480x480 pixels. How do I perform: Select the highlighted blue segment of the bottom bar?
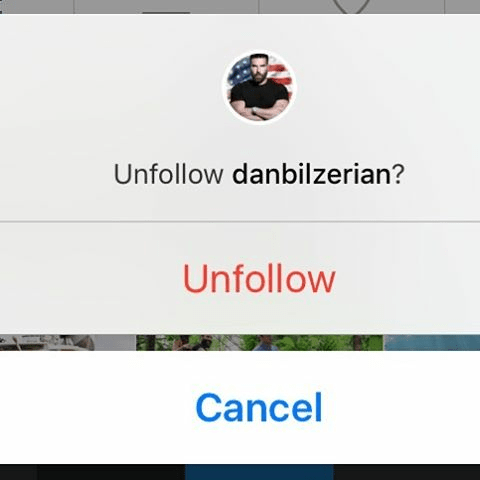[x=259, y=472]
